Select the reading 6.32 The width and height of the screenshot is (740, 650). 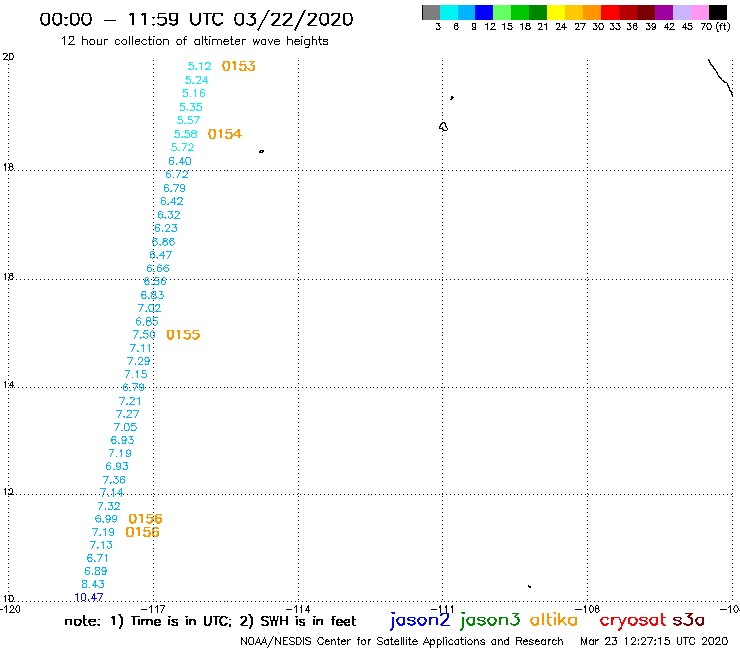point(169,215)
